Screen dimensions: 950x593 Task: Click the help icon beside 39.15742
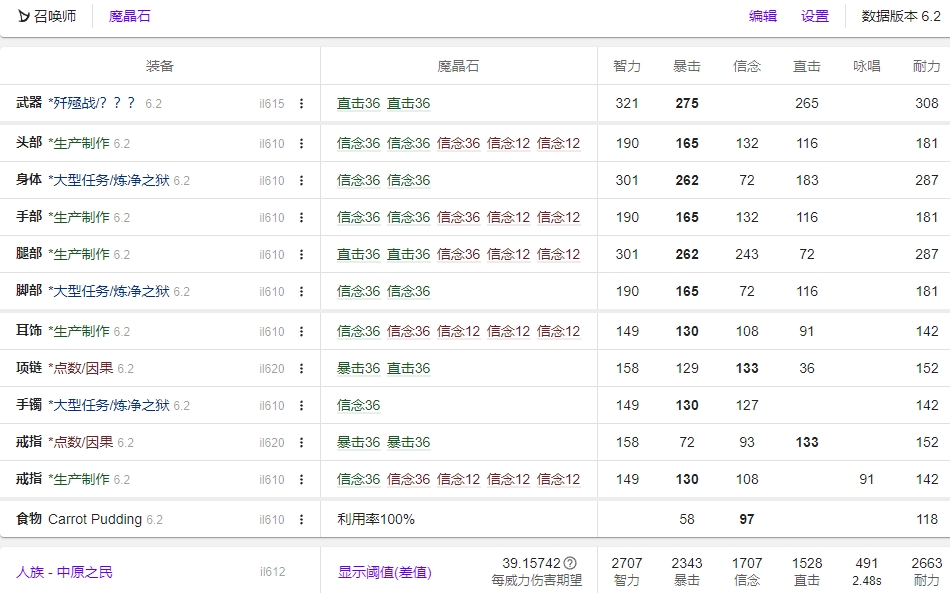coord(570,563)
